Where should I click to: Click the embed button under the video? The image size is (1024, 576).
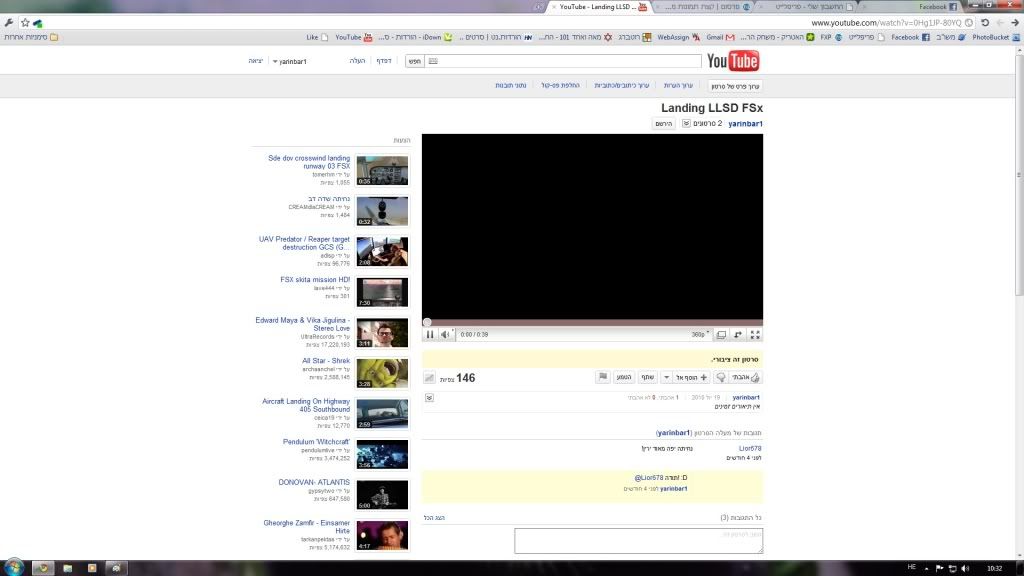click(624, 377)
